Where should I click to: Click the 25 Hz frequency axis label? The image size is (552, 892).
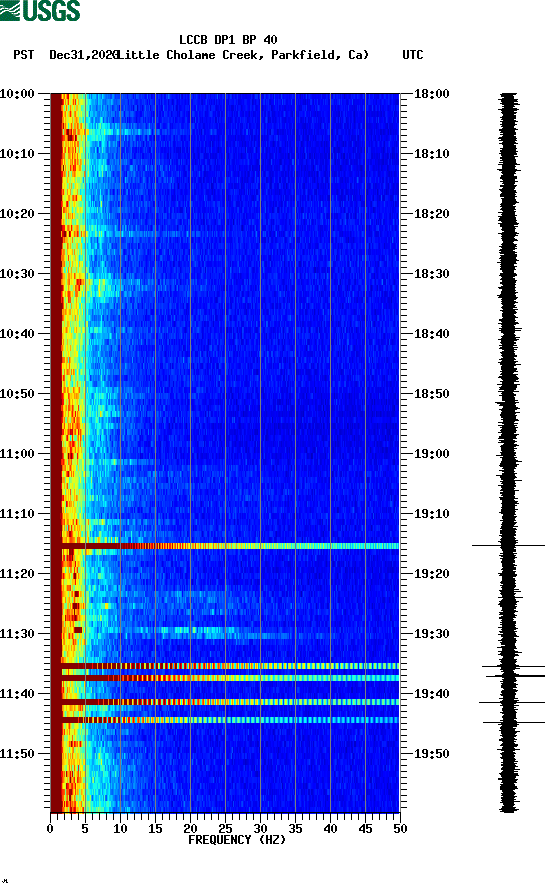point(225,829)
